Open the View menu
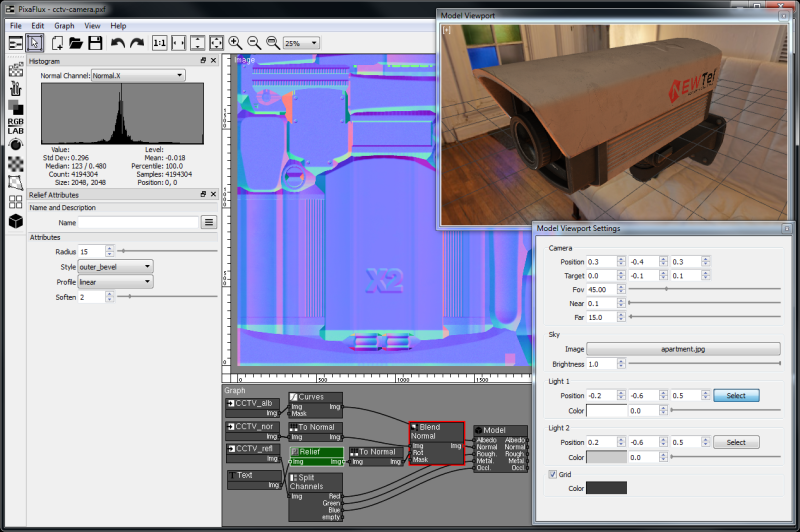Screen dimensions: 800x532 [x=92, y=25]
